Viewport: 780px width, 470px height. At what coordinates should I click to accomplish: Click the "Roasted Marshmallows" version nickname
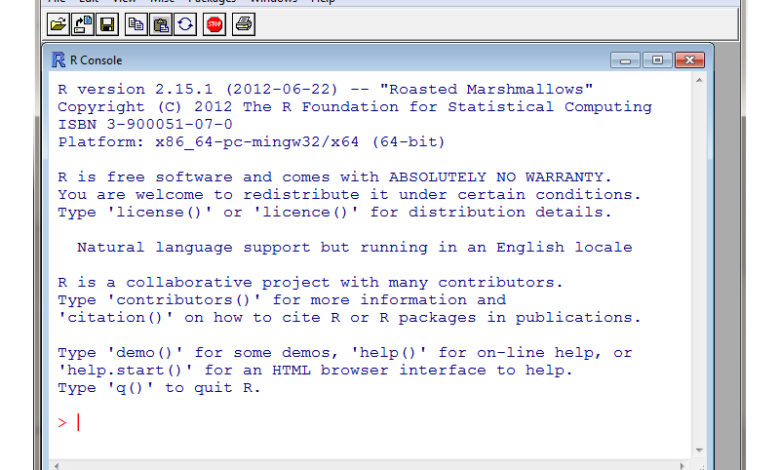pos(487,90)
